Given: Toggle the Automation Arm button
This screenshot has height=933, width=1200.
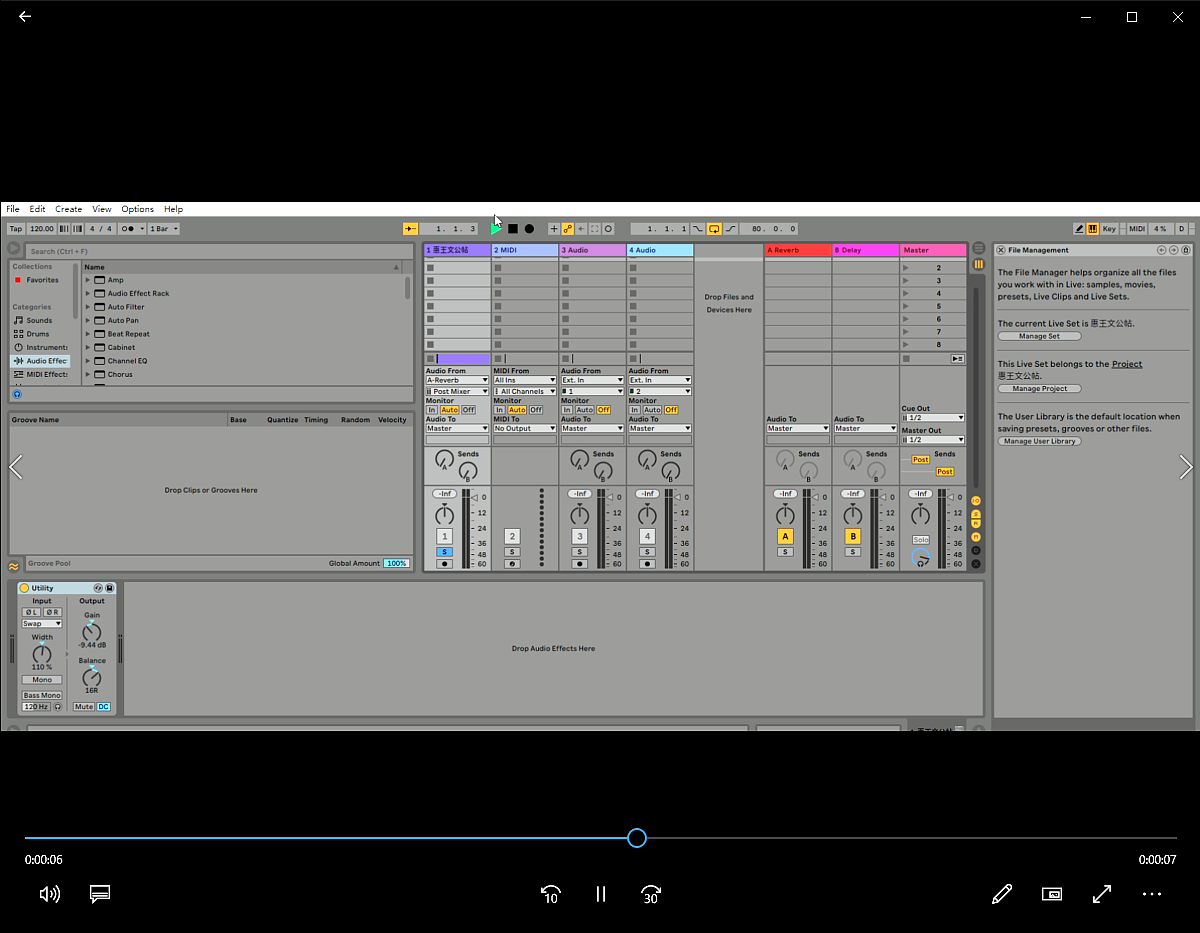Looking at the screenshot, I should pos(568,229).
